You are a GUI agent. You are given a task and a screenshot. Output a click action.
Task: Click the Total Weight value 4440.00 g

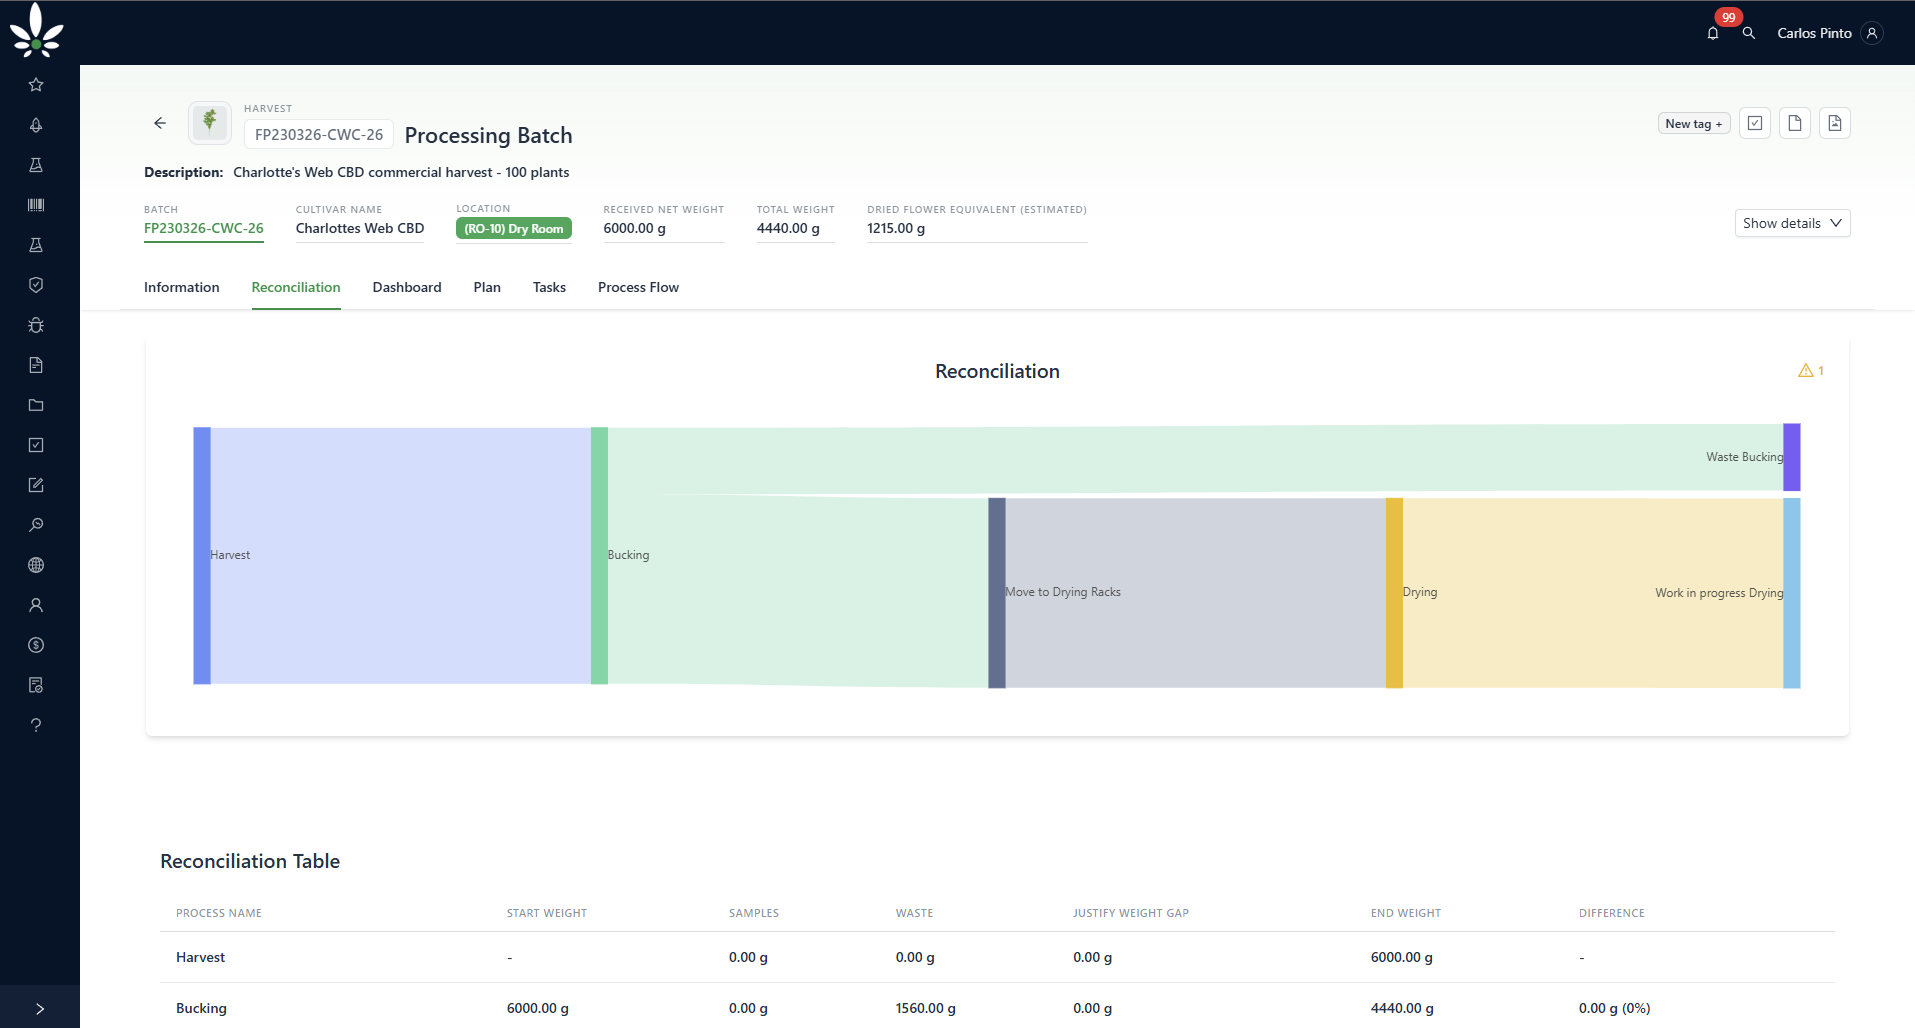point(788,228)
